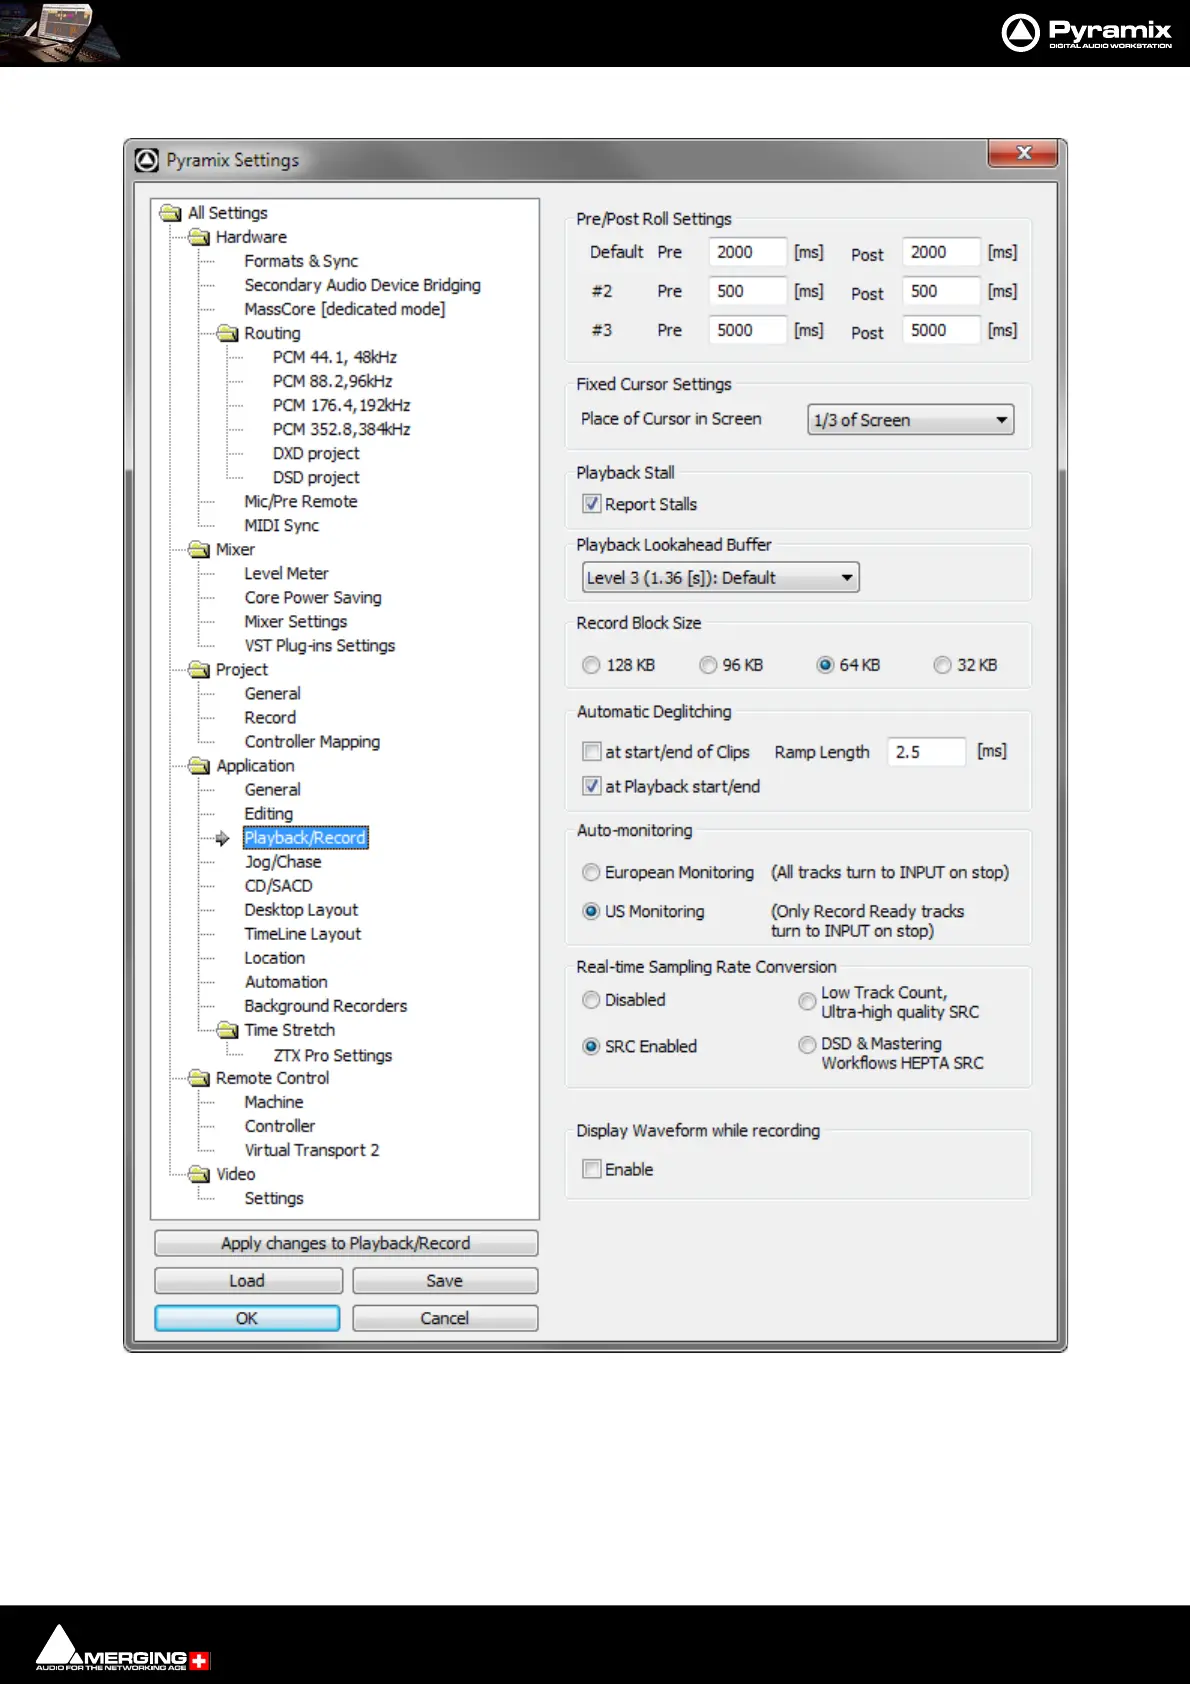Image resolution: width=1190 pixels, height=1684 pixels.
Task: Open Level Meter settings page
Action: (x=286, y=574)
